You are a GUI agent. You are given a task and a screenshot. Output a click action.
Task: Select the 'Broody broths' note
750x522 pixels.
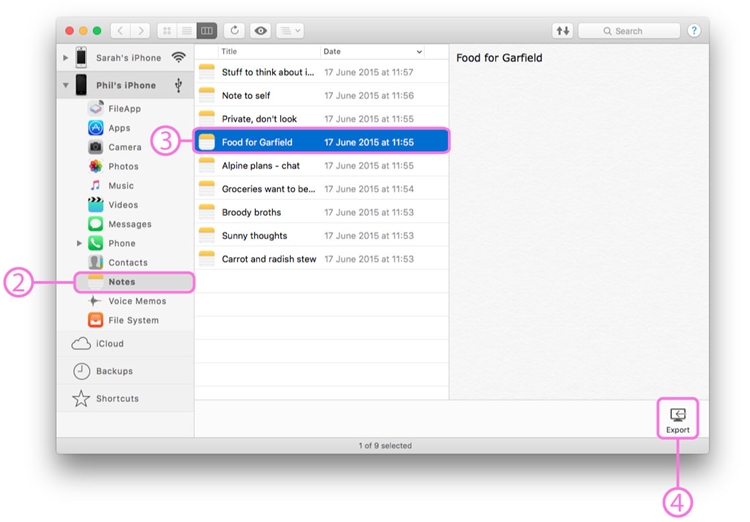point(321,212)
